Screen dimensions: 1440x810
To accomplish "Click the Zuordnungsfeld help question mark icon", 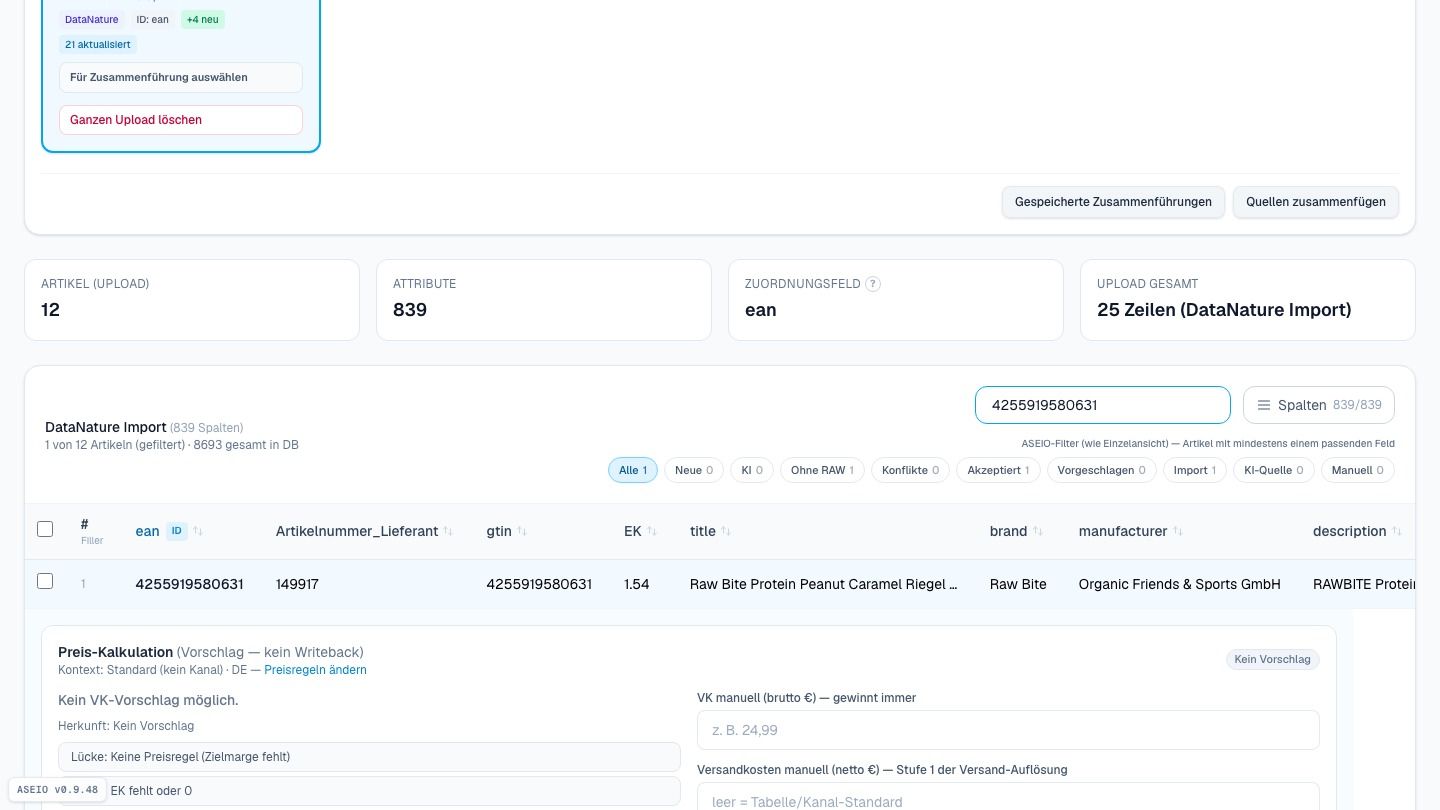I will (872, 284).
